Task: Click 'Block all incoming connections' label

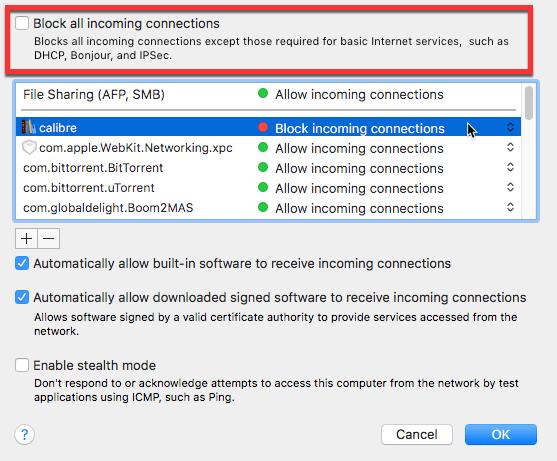Action: coord(126,23)
